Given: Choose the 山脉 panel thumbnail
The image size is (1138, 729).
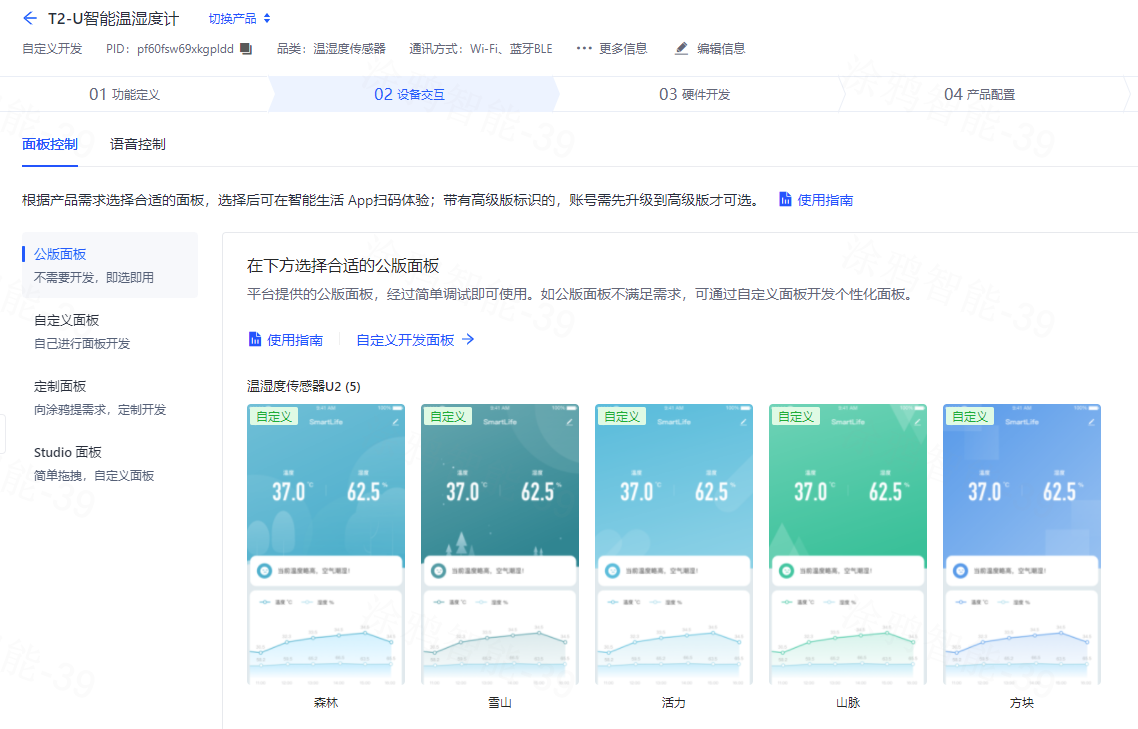Looking at the screenshot, I should point(848,545).
